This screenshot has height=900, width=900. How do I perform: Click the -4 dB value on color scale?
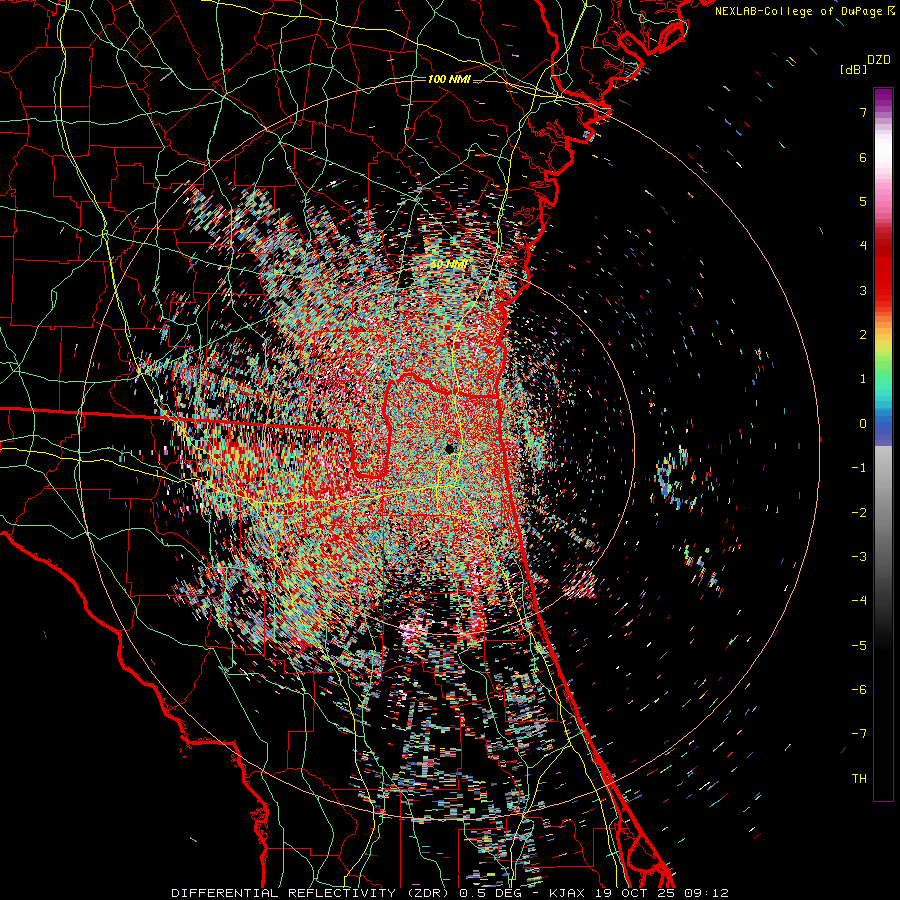pyautogui.click(x=859, y=601)
